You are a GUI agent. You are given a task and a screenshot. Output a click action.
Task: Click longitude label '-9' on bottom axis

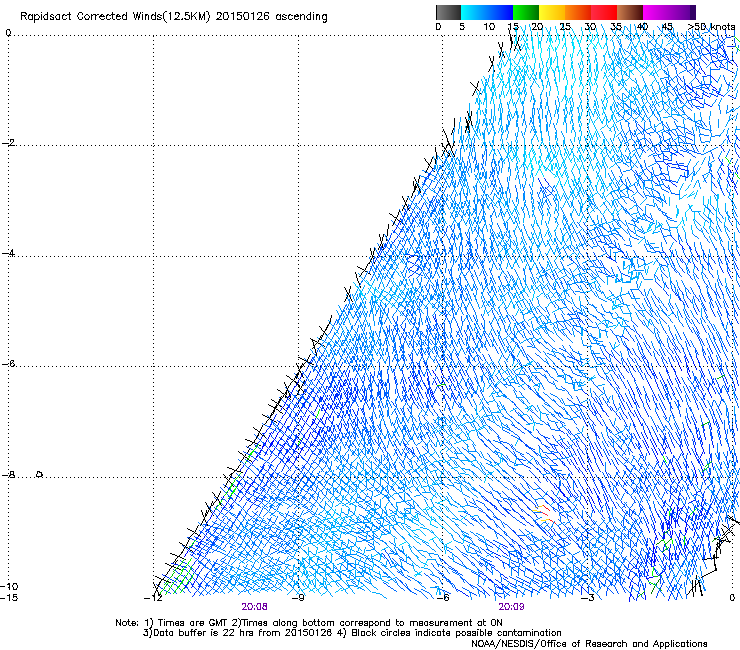pos(298,598)
